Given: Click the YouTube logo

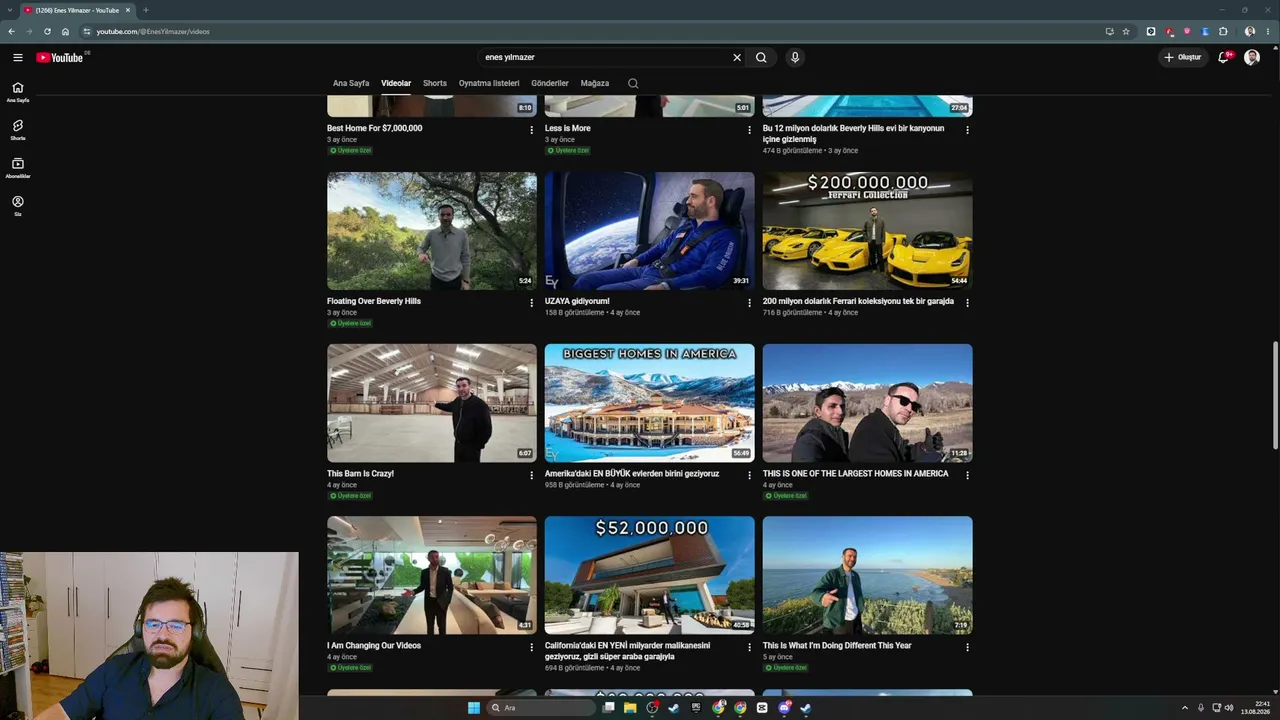Looking at the screenshot, I should 60,57.
